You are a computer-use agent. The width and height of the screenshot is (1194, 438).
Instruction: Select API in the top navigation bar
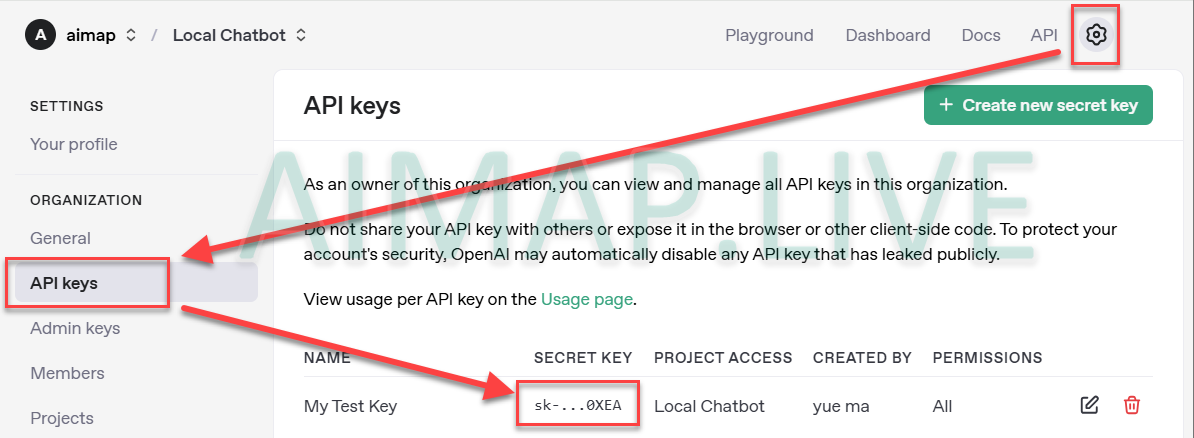[1043, 35]
